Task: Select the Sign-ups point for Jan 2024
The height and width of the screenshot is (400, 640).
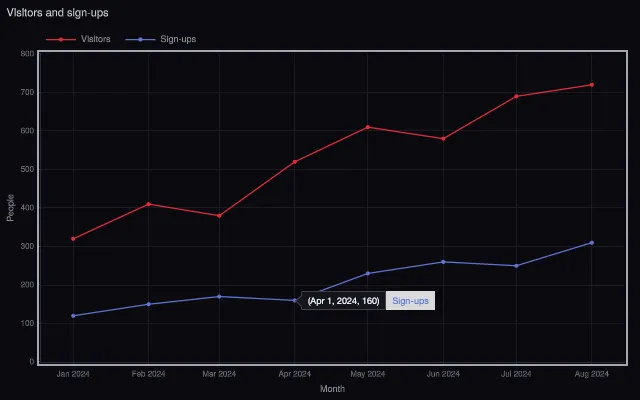Action: tap(73, 316)
